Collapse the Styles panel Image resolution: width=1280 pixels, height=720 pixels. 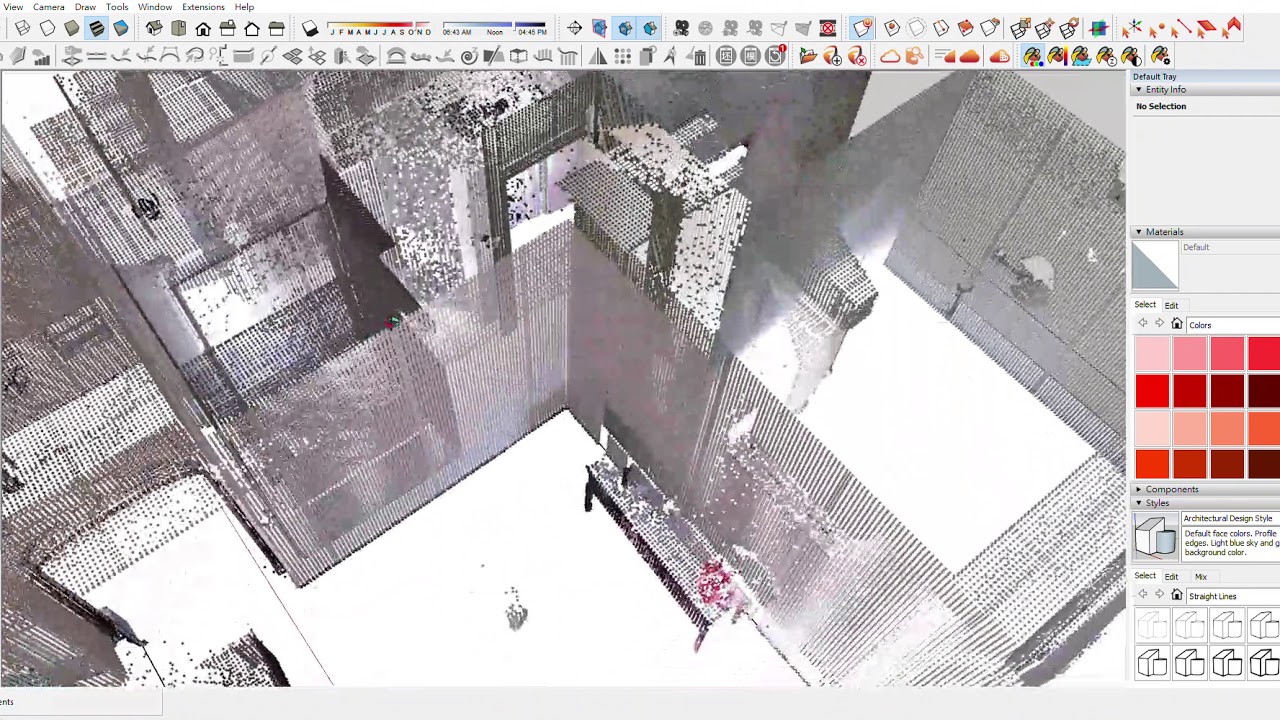pos(1138,504)
